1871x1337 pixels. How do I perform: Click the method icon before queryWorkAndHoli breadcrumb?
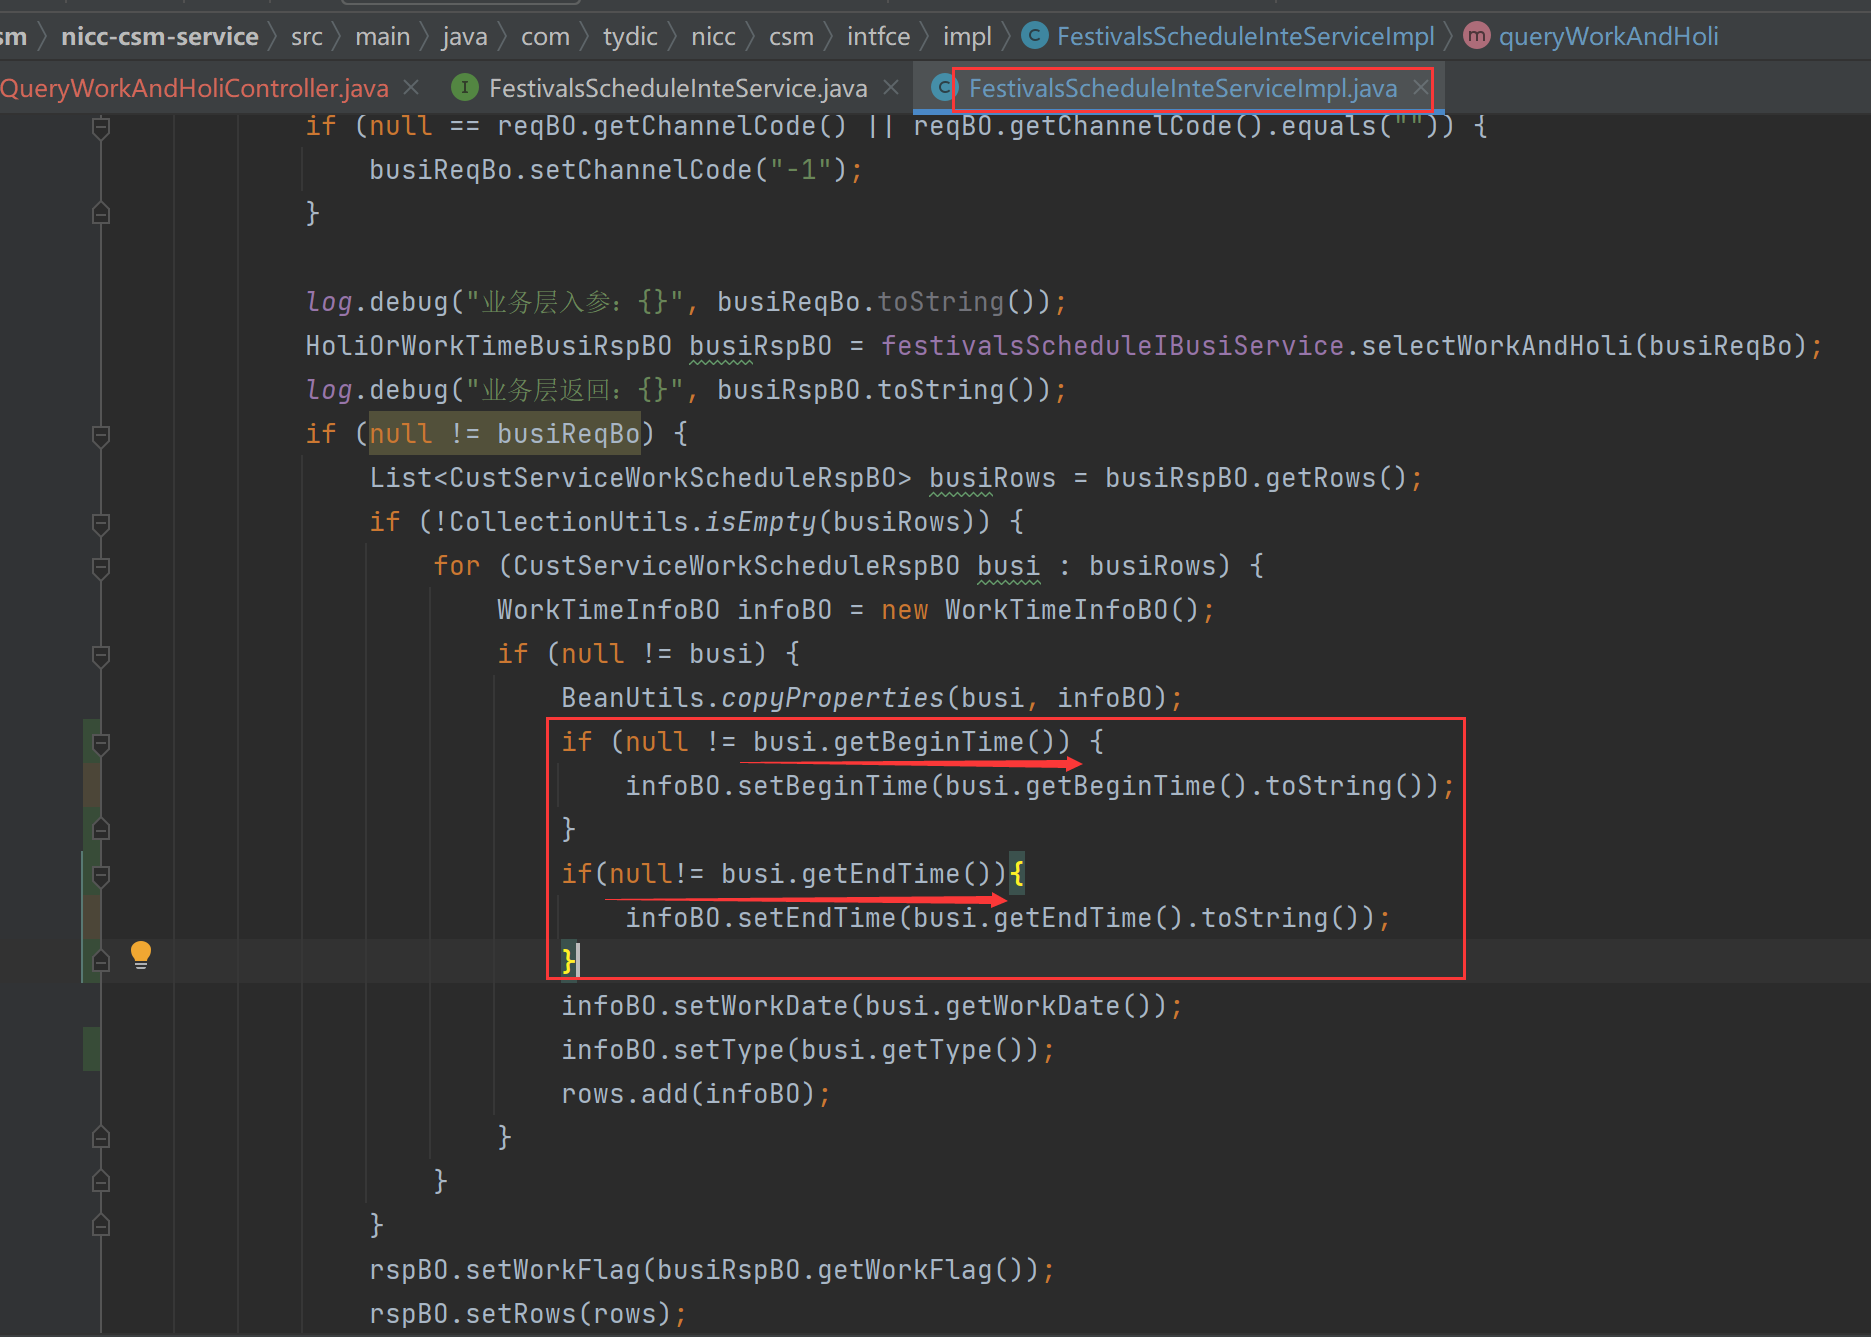(1476, 35)
